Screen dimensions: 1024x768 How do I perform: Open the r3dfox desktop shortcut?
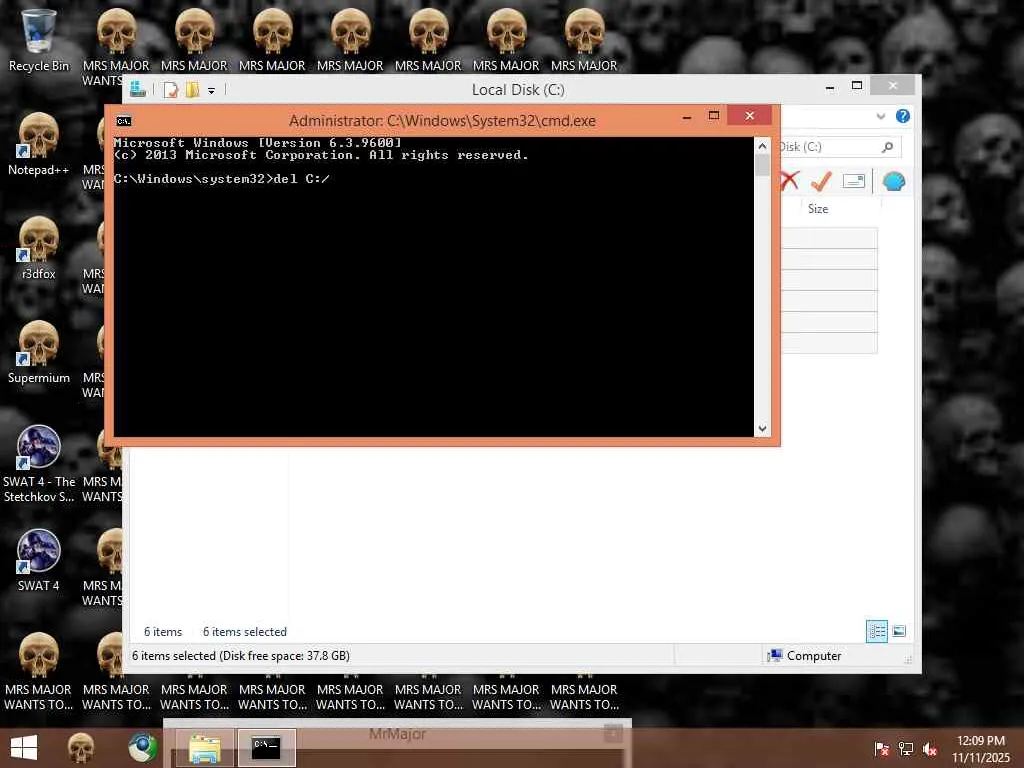38,248
